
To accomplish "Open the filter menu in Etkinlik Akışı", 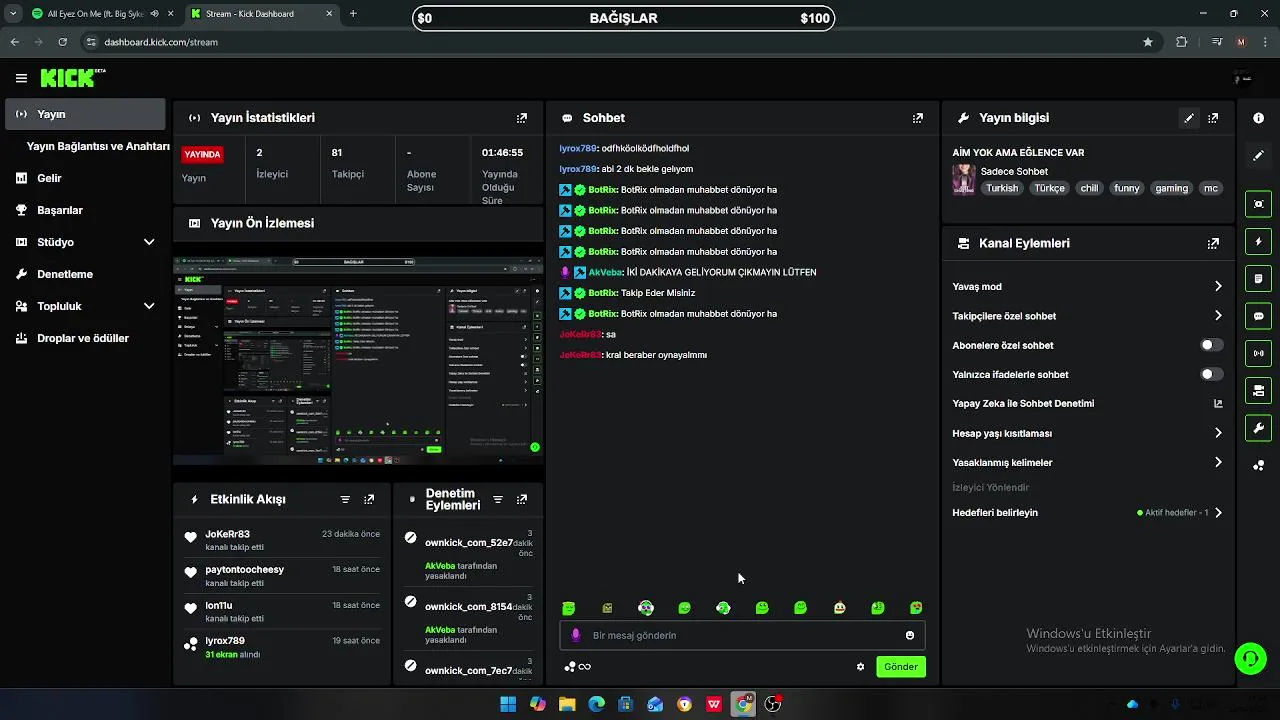I will tap(345, 499).
